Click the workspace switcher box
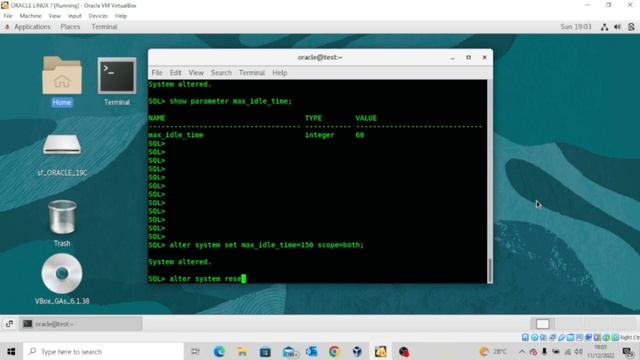Screen dimensions: 640x360 542,324
